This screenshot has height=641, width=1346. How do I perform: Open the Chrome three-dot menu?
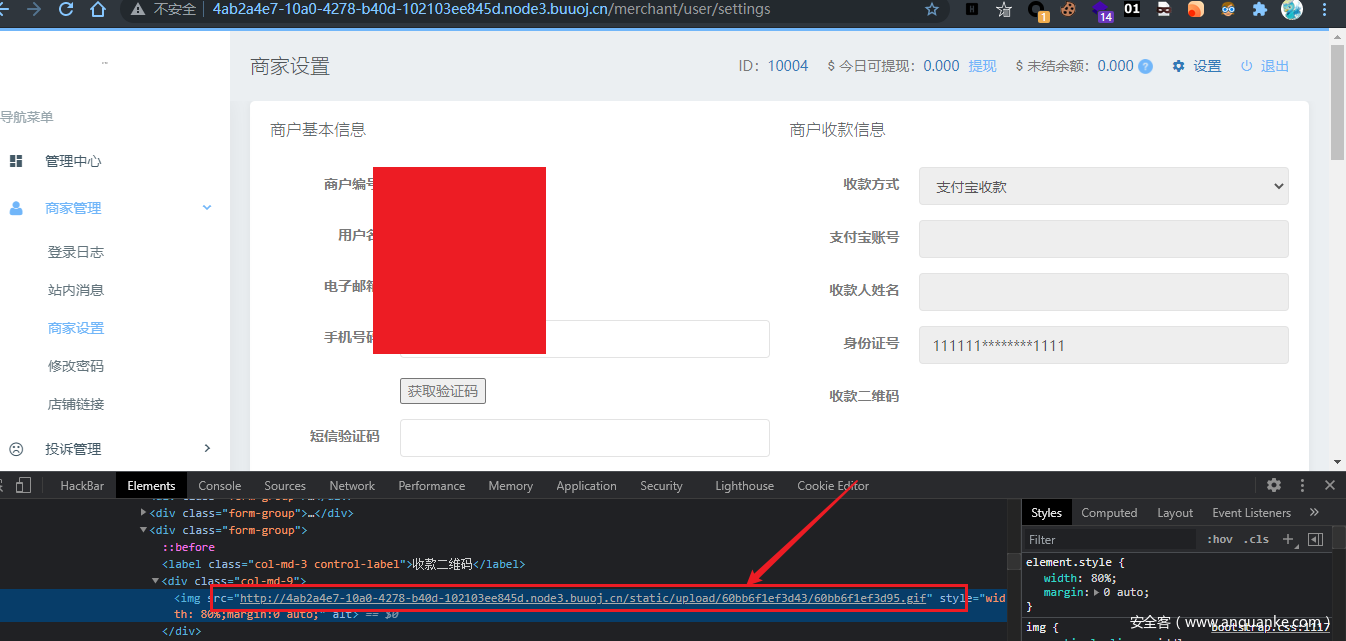click(1325, 10)
